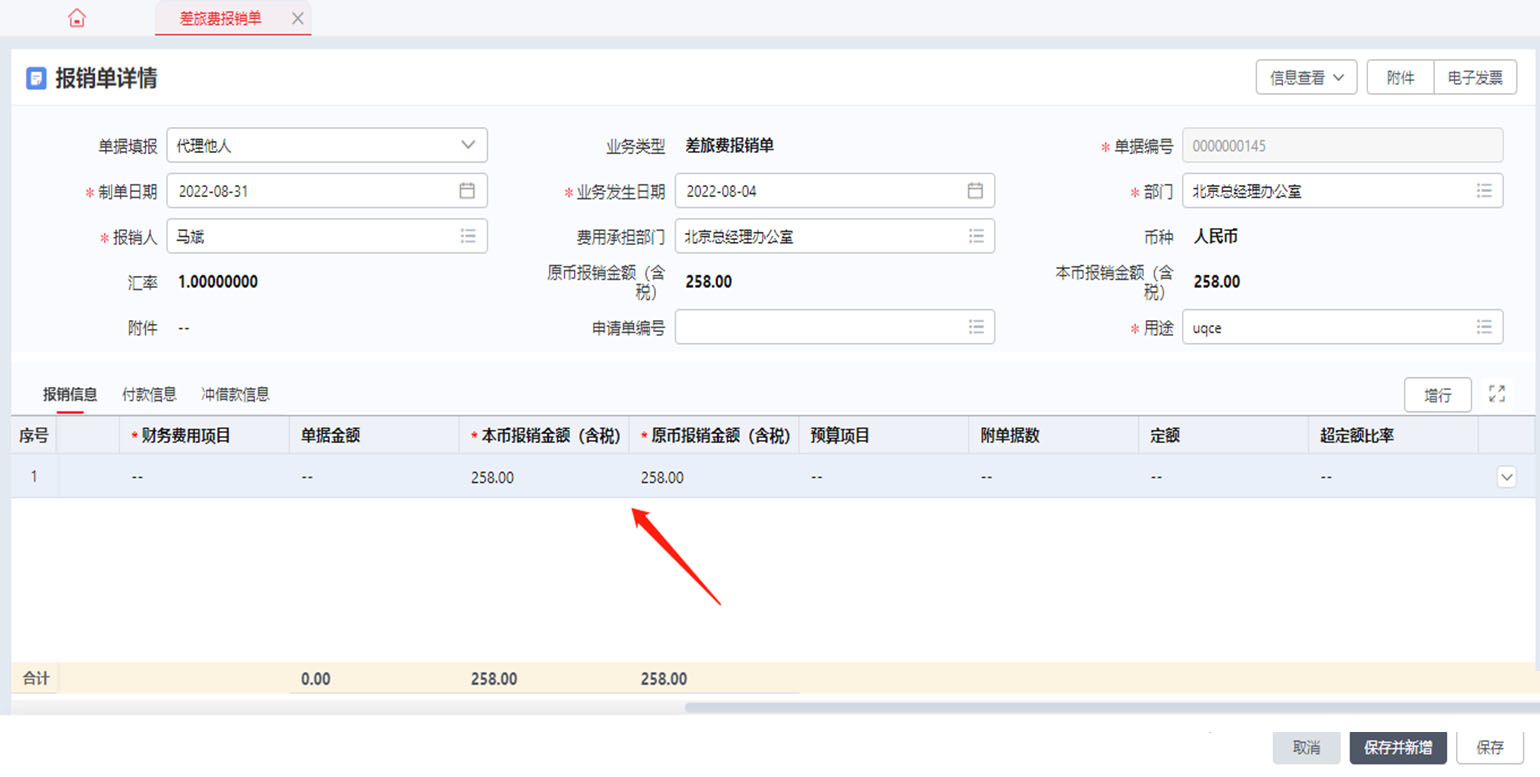This screenshot has width=1540, height=777.
Task: Go to the home page icon
Action: pyautogui.click(x=77, y=18)
